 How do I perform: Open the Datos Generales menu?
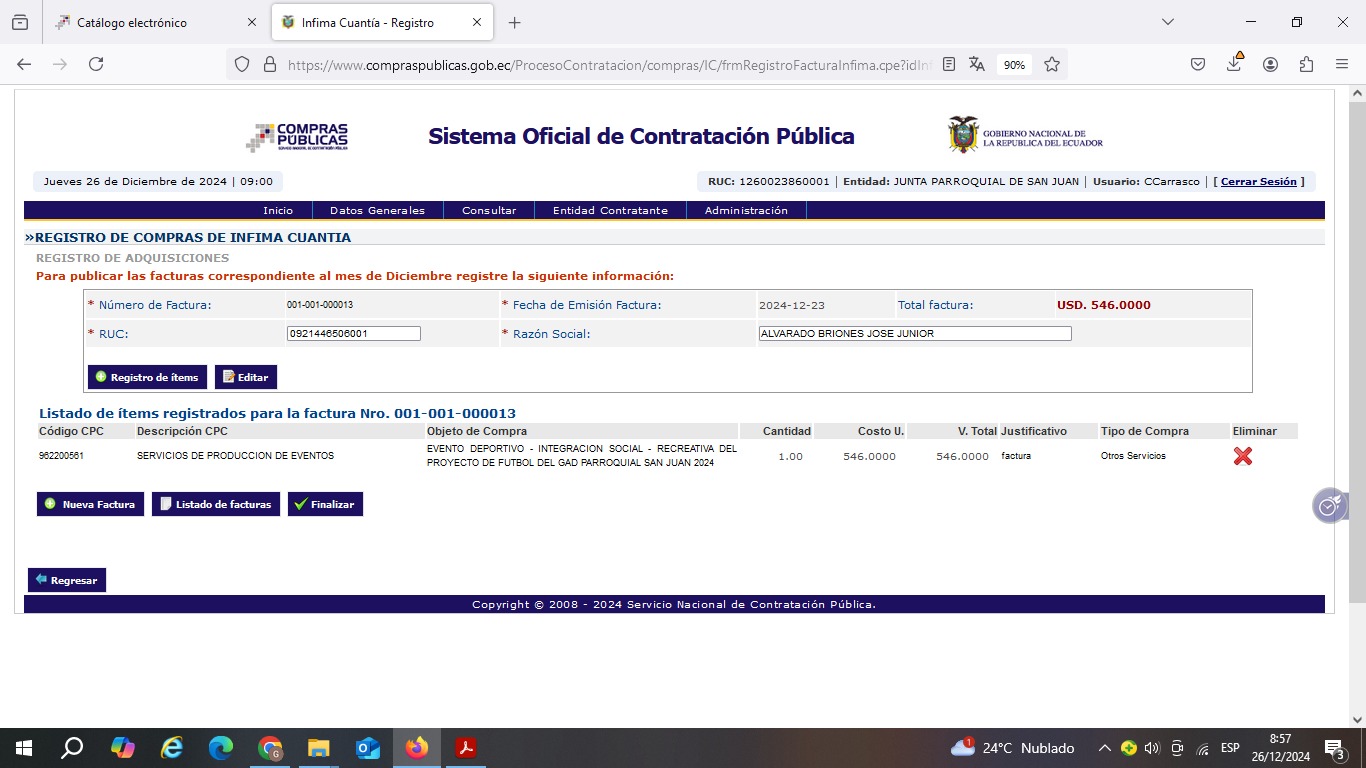(x=377, y=210)
